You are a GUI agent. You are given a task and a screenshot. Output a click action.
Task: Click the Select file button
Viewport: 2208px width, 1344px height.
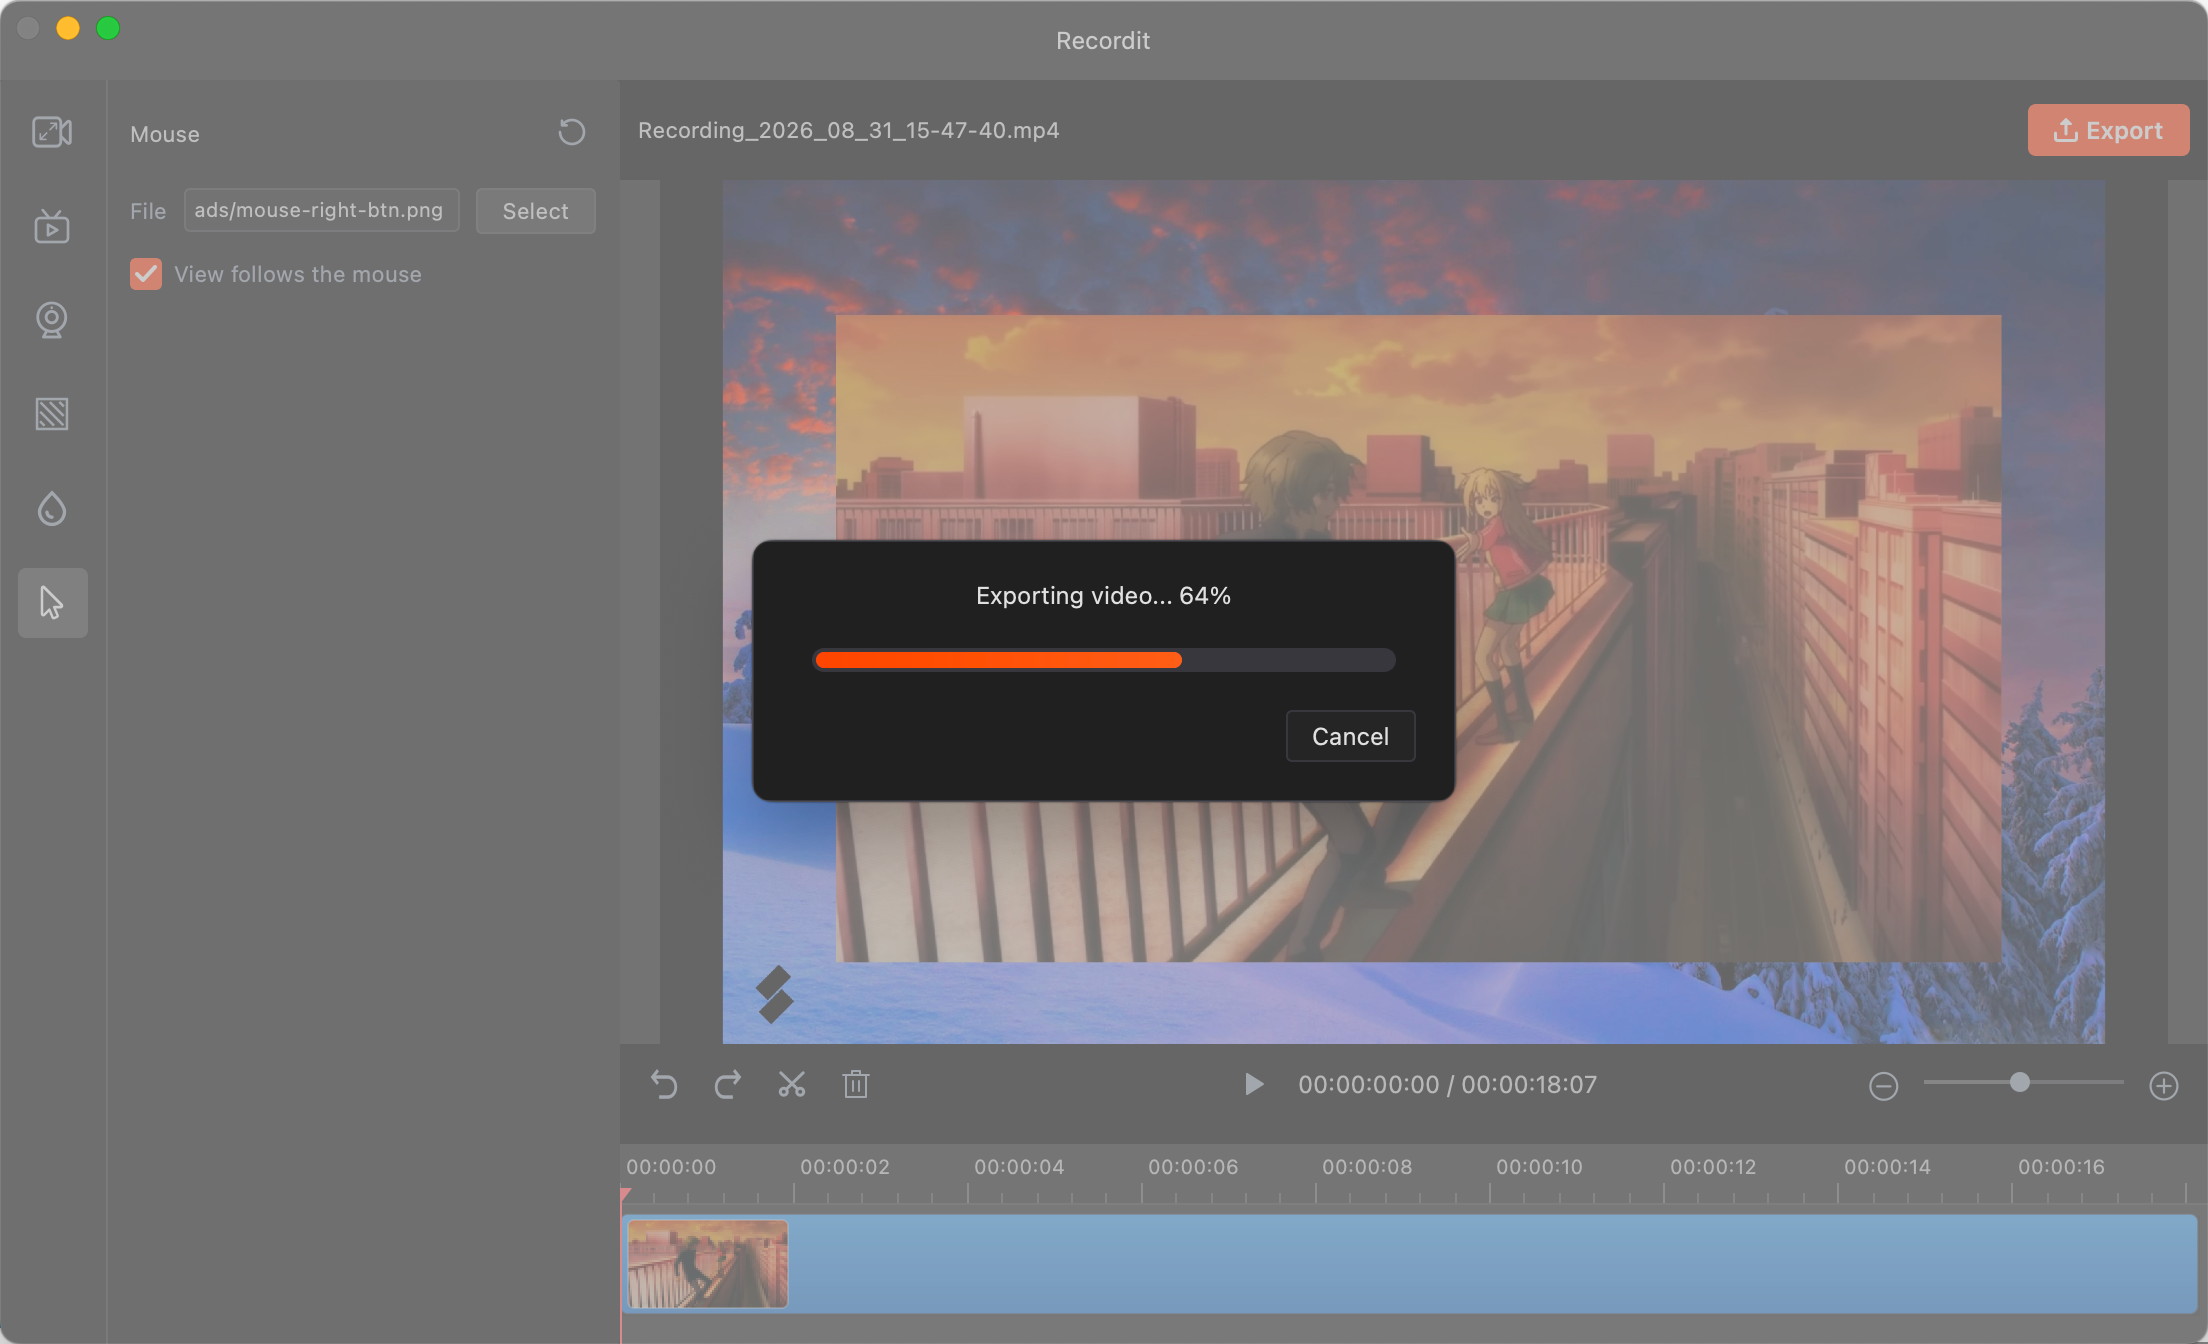click(535, 211)
